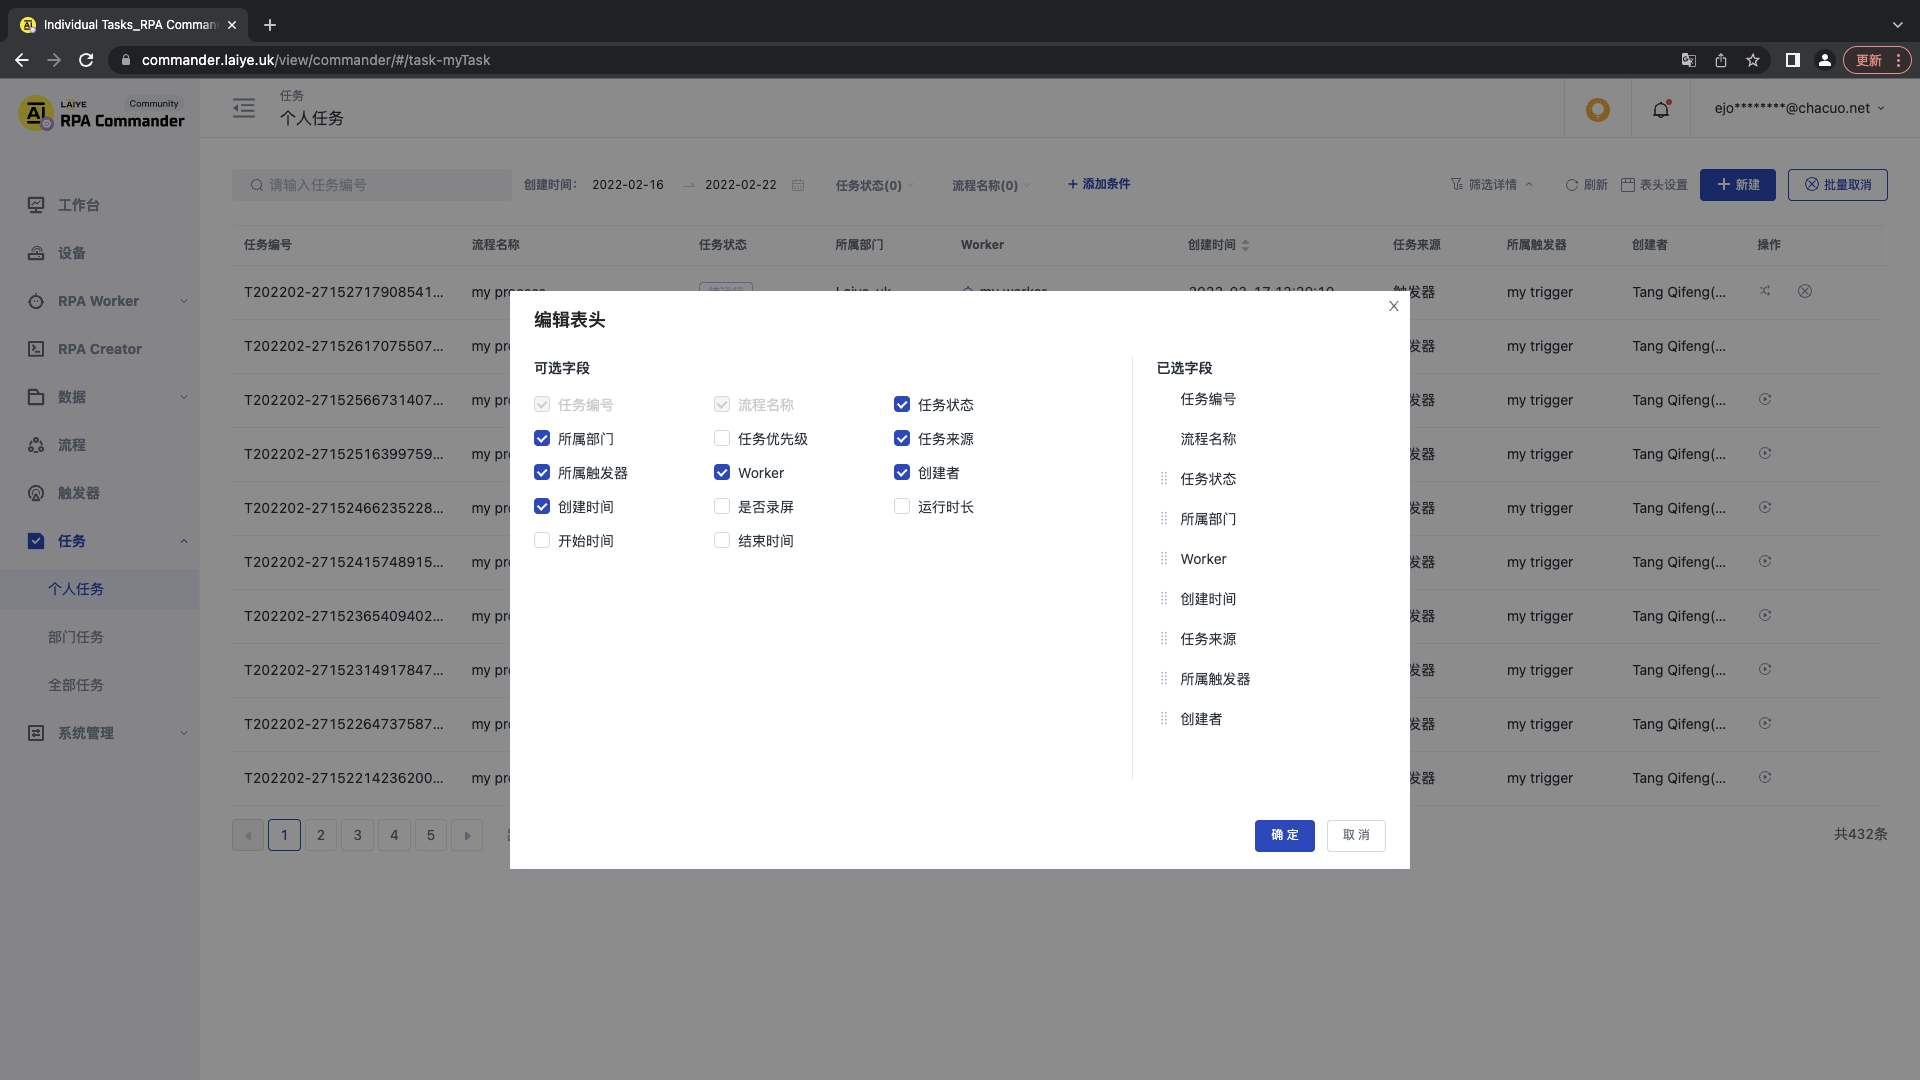The height and width of the screenshot is (1080, 1920).
Task: Enable the 运行时长 checkbox
Action: (x=902, y=507)
